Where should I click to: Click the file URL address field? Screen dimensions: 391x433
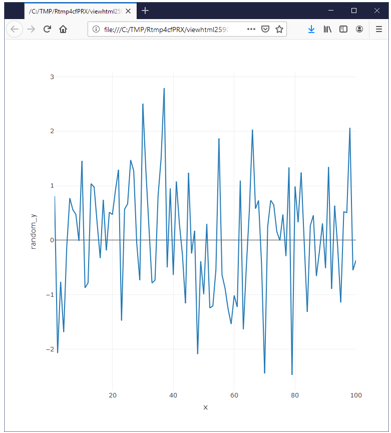coord(166,29)
